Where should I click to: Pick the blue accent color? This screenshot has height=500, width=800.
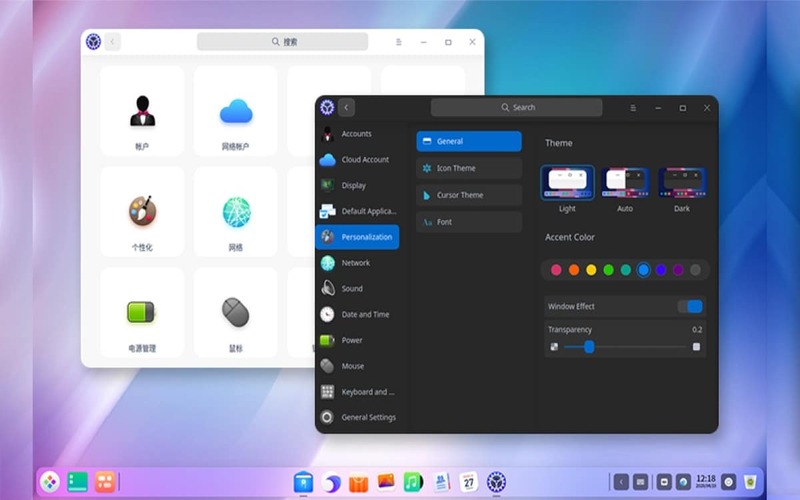point(643,270)
